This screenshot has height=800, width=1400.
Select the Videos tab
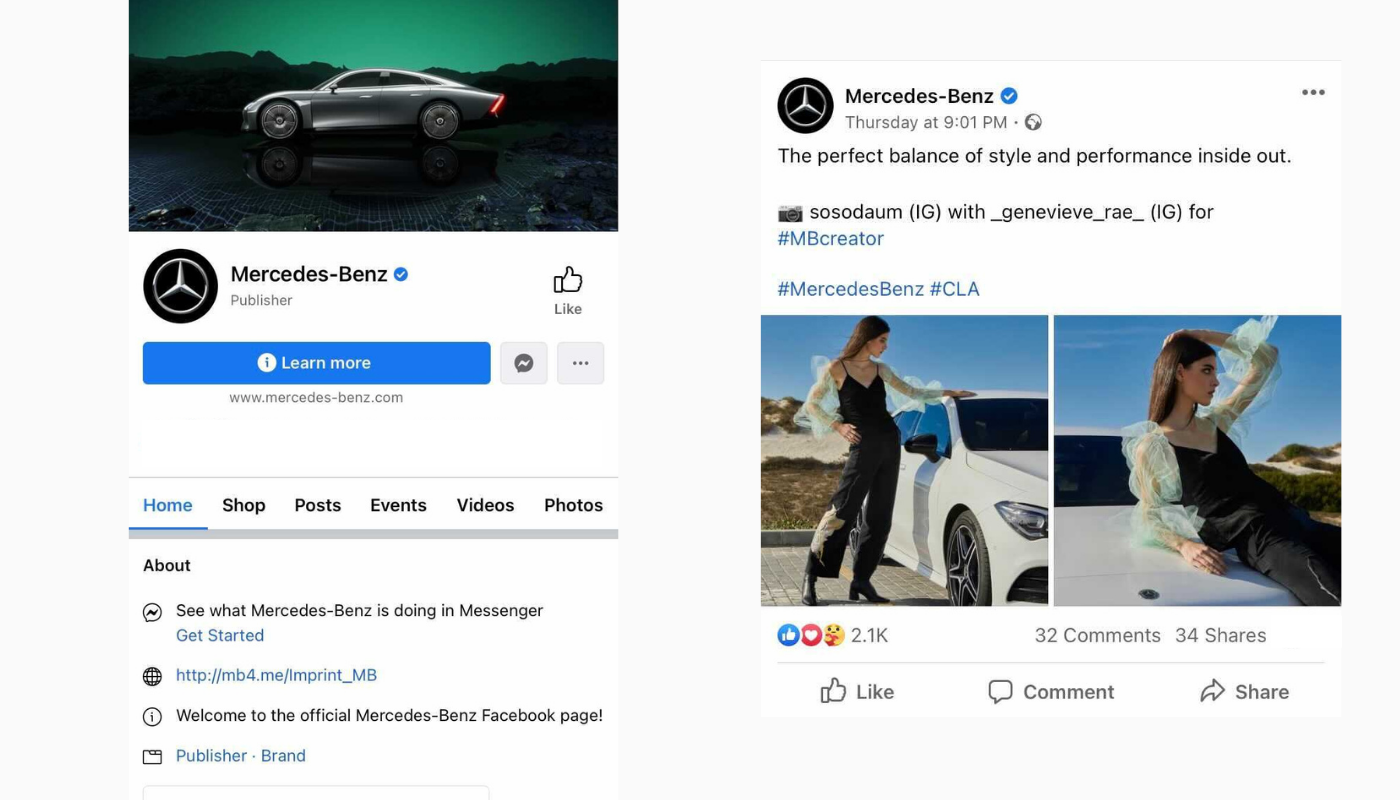coord(485,505)
